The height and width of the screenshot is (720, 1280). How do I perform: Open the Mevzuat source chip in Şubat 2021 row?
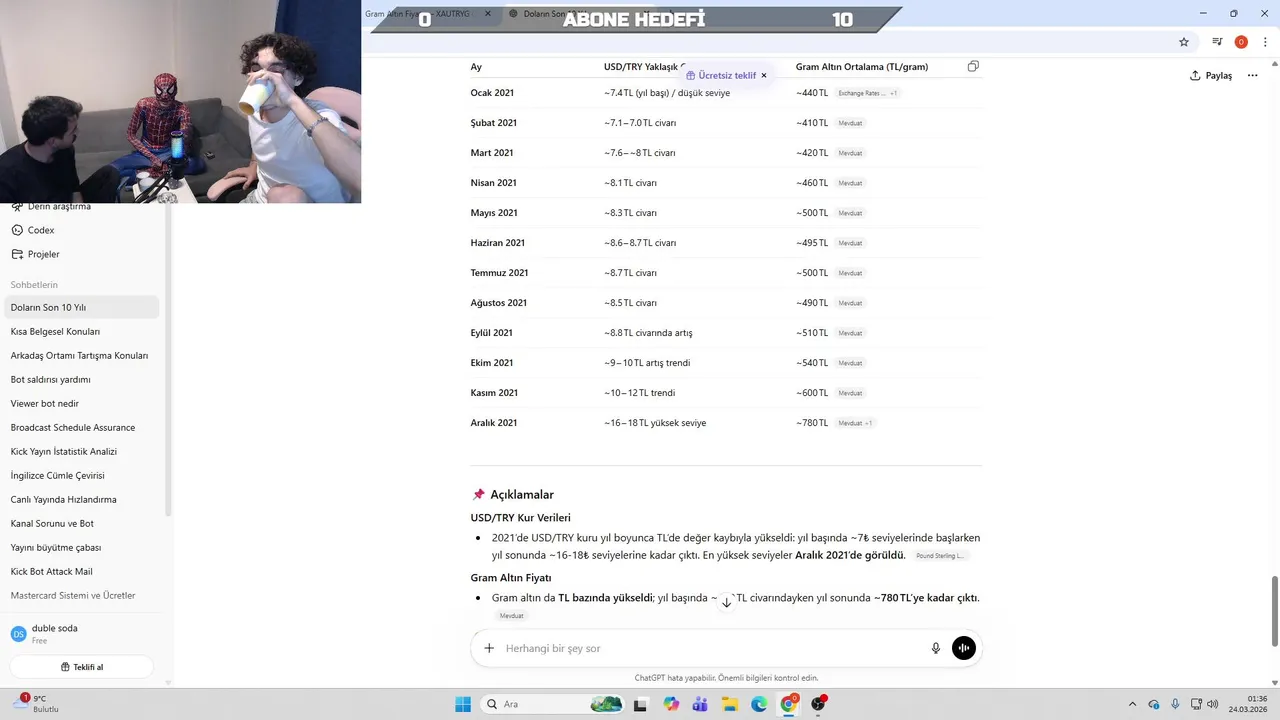coord(850,123)
